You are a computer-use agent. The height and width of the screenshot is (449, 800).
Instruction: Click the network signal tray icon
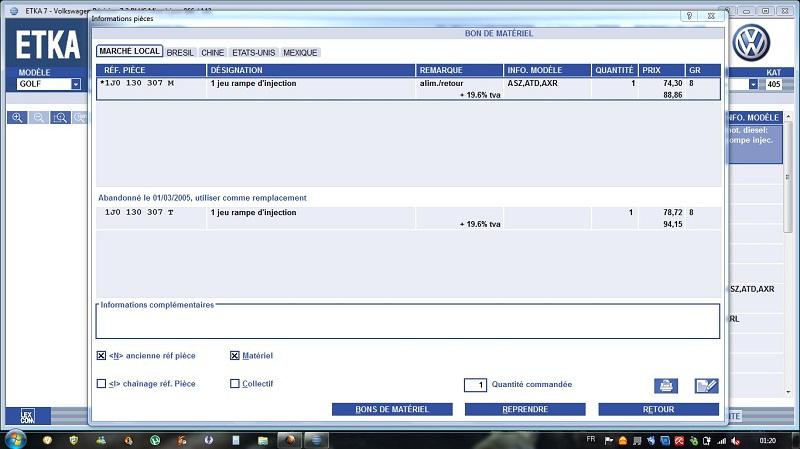click(x=722, y=441)
